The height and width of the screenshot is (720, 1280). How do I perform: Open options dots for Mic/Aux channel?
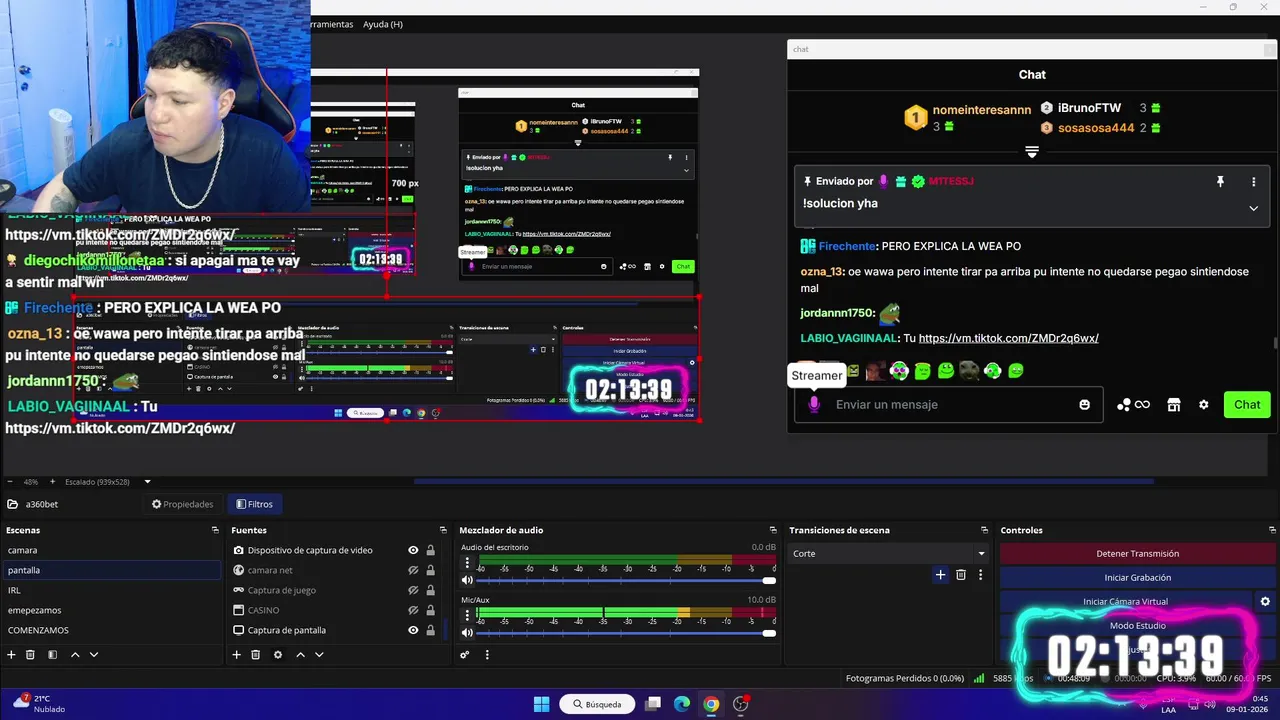467,618
